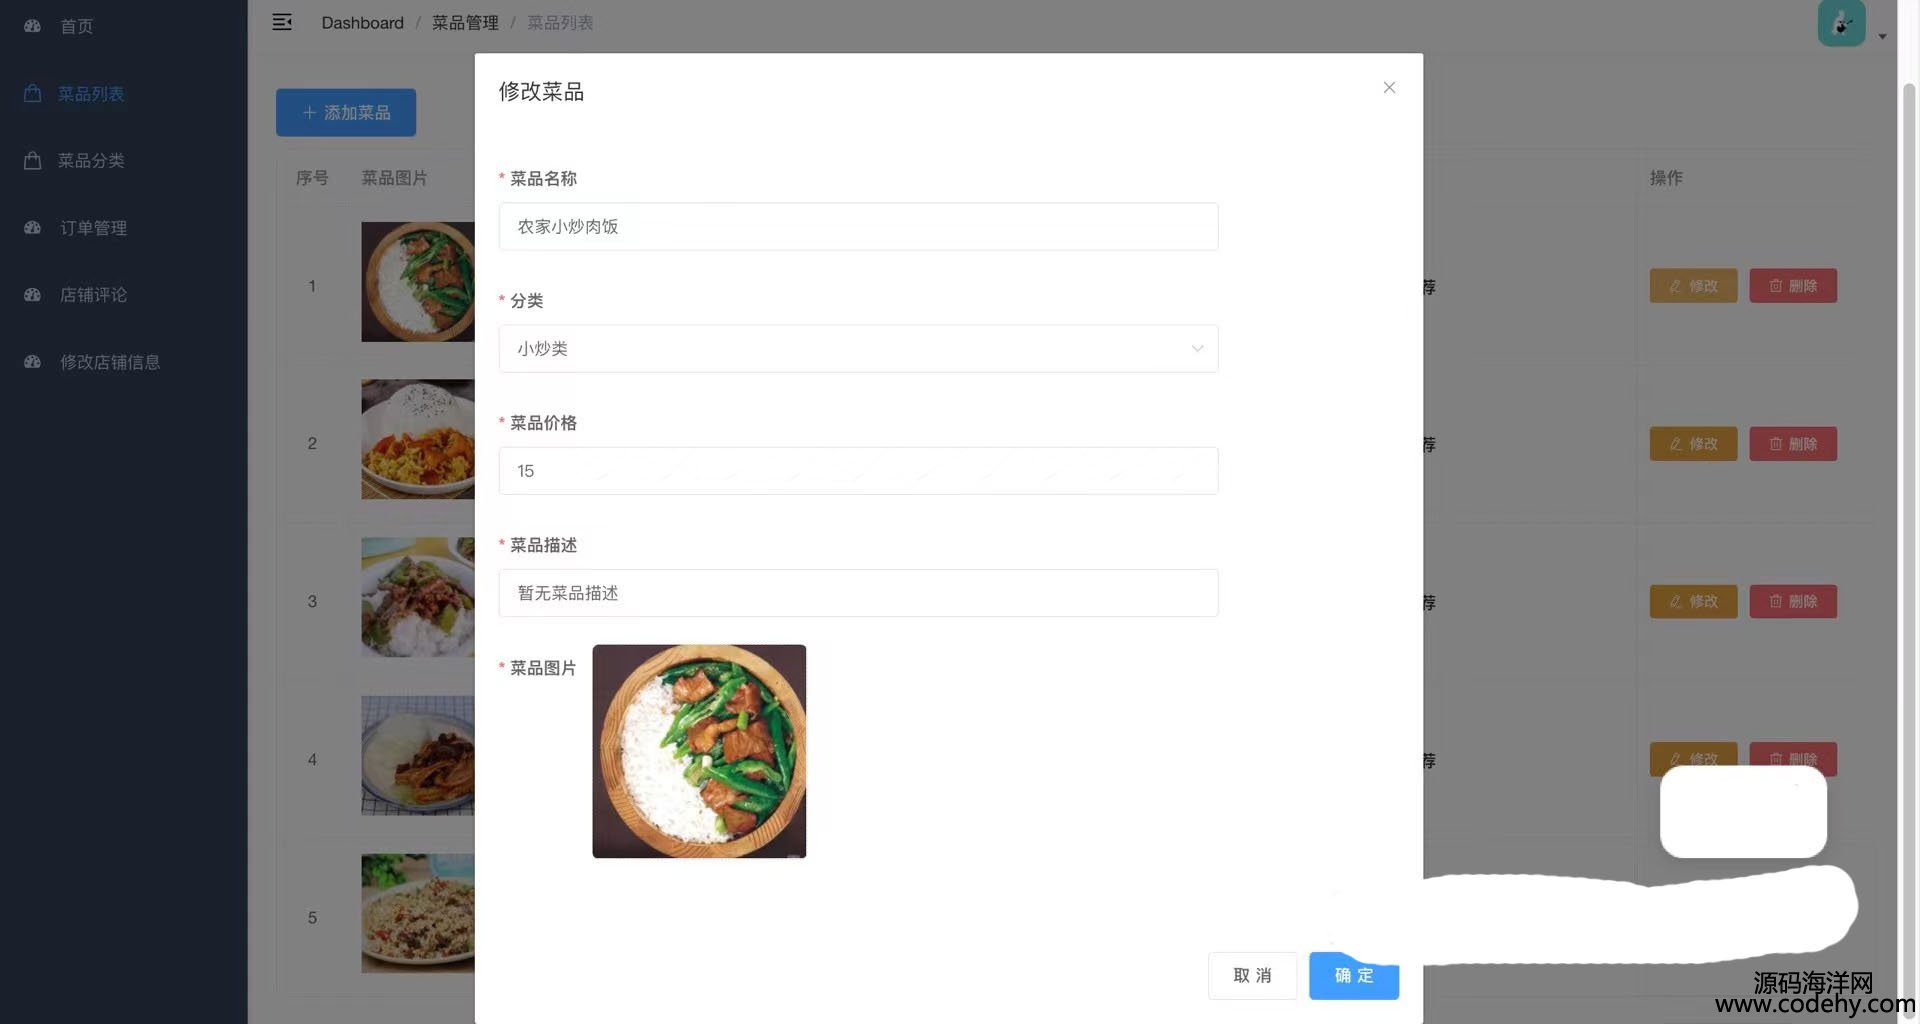Click the 首页 dashboard icon in sidebar
1920x1024 pixels.
pyautogui.click(x=33, y=26)
